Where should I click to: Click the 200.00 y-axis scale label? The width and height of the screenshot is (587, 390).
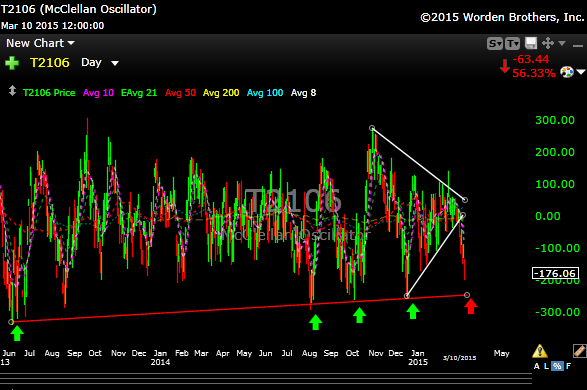pos(555,152)
